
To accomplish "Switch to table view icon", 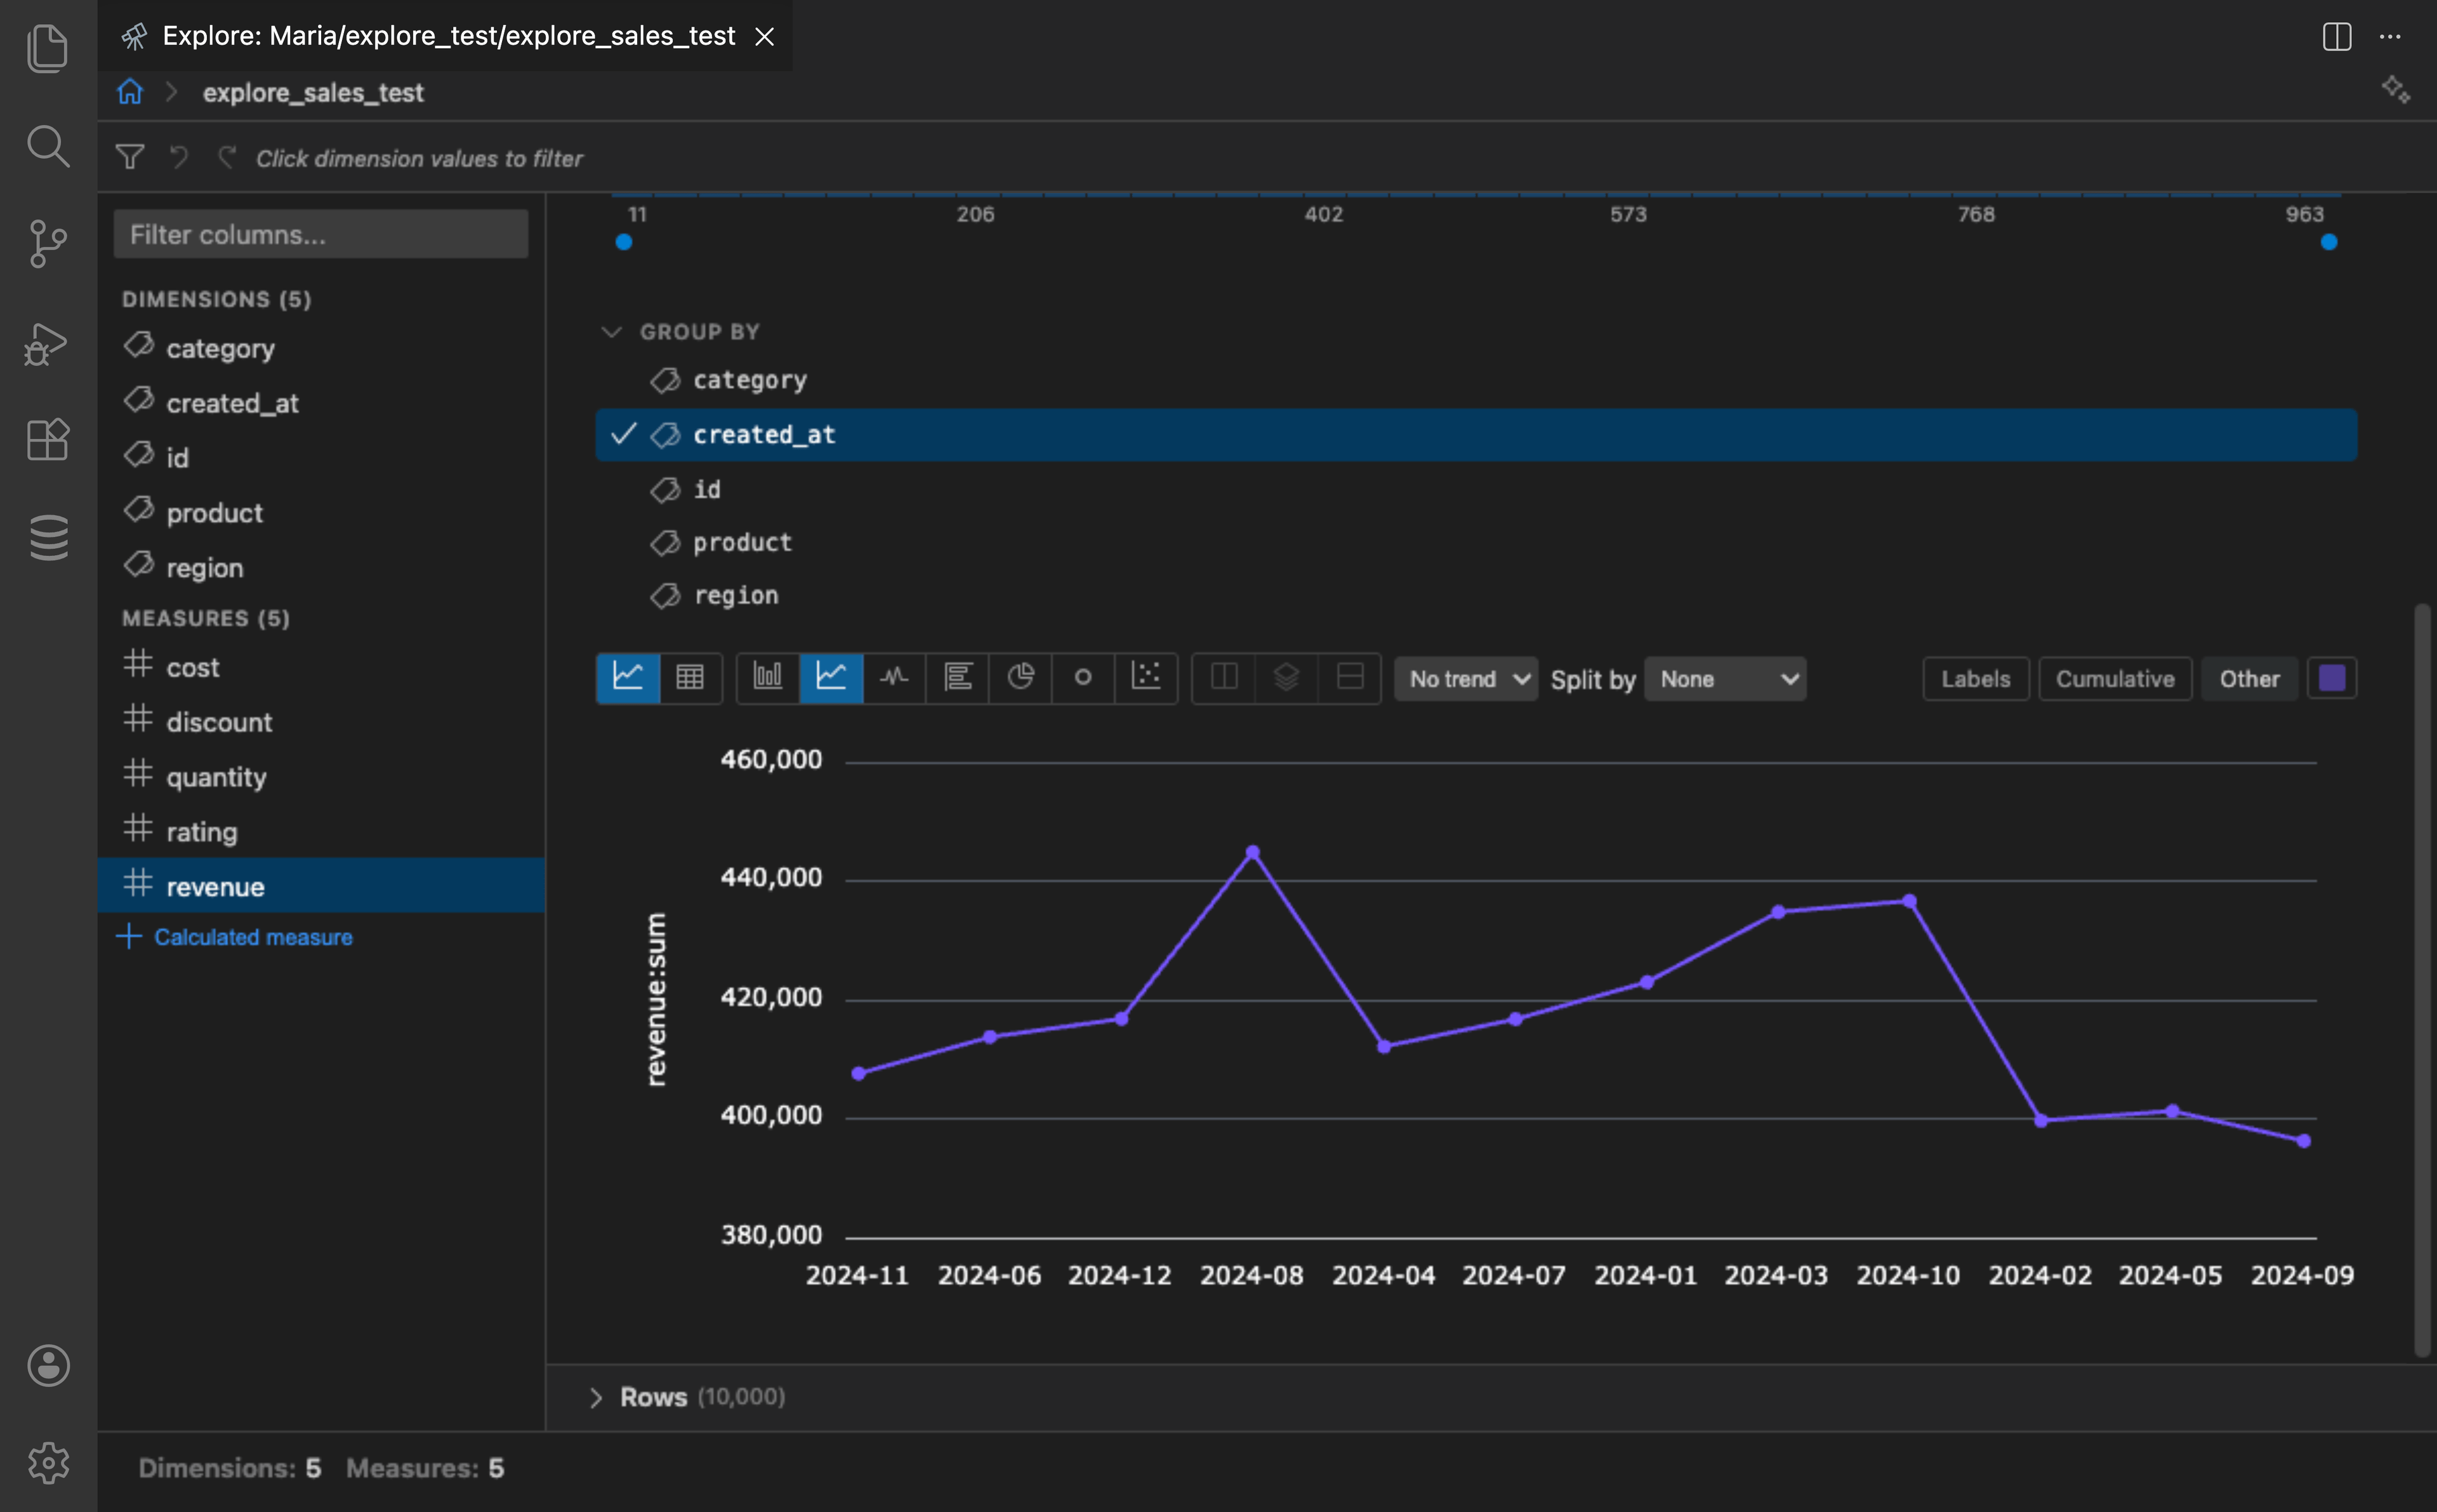I will [x=690, y=678].
